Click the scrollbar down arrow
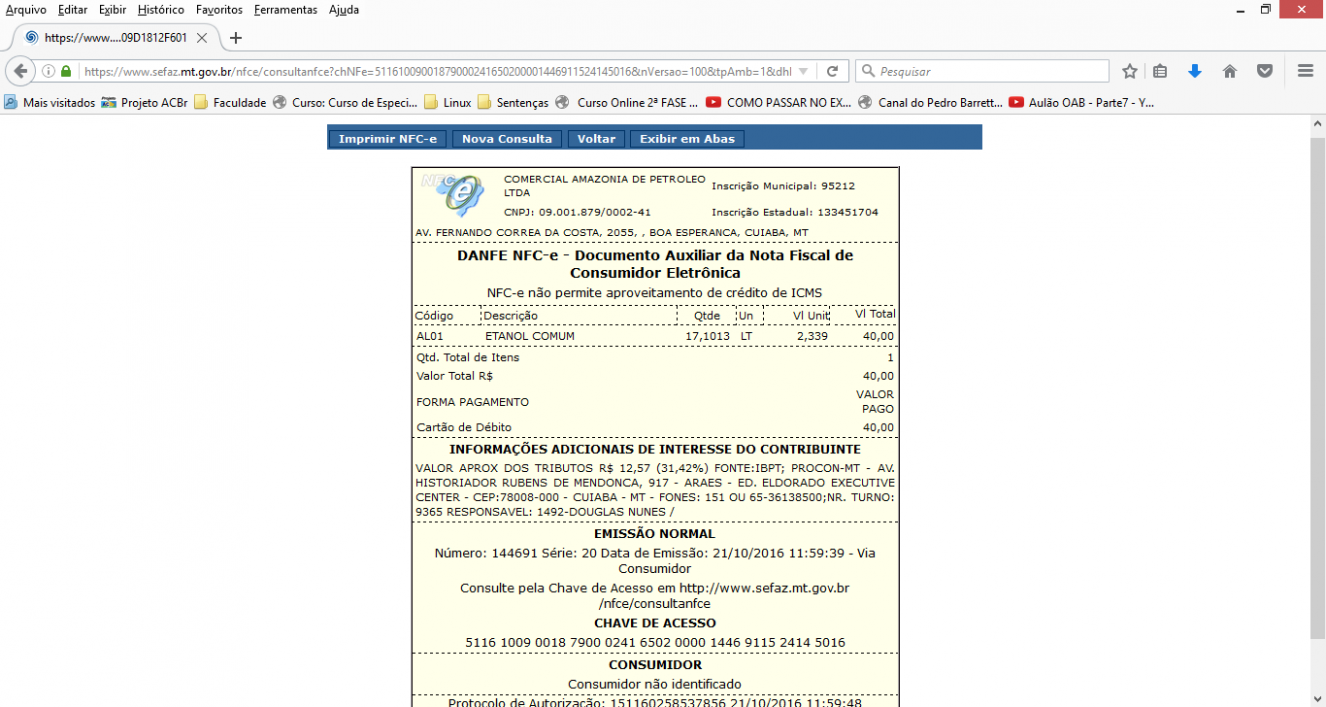This screenshot has height=707, width=1326. 1318,698
